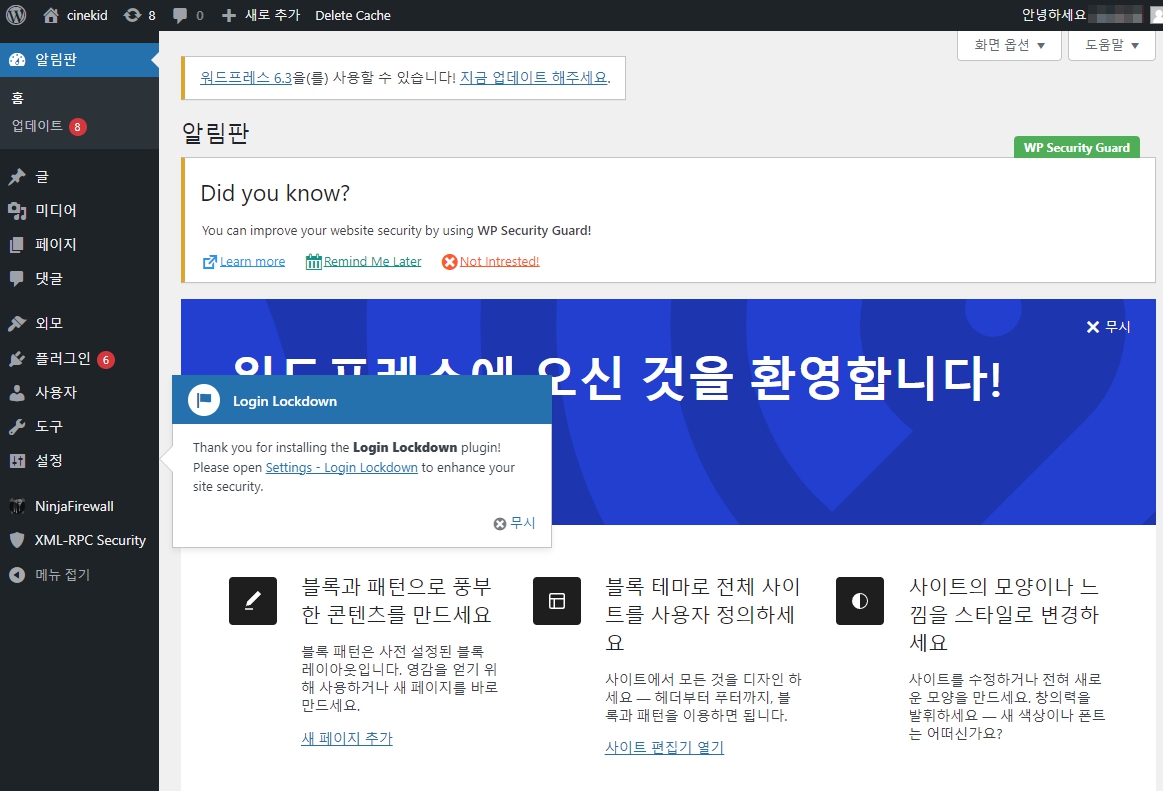The image size is (1163, 791).
Task: Open Settings - Login Lockdown link
Action: point(341,467)
